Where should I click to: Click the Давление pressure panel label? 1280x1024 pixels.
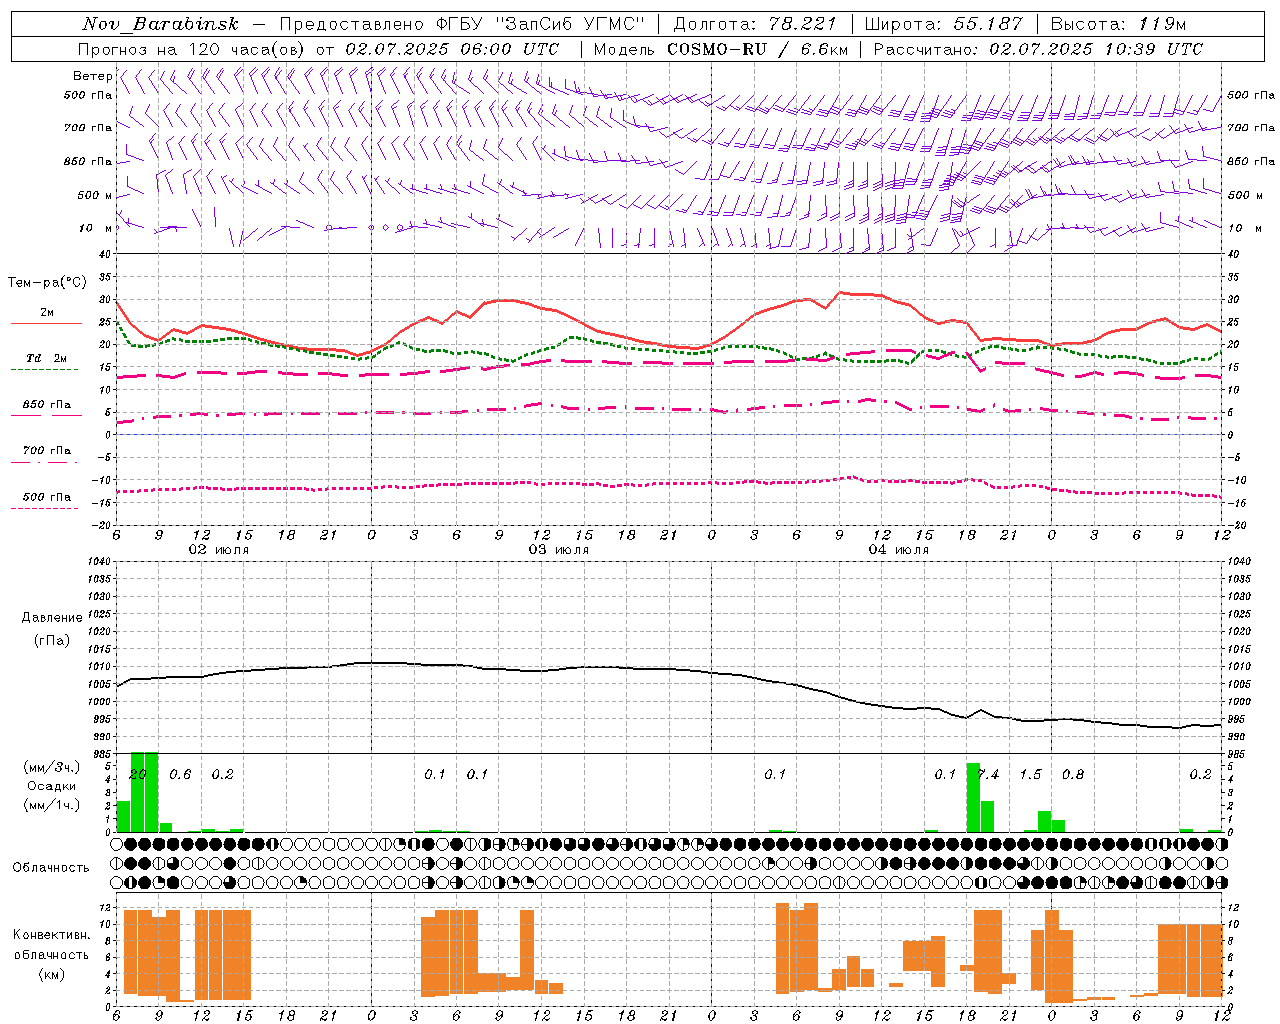tap(52, 618)
